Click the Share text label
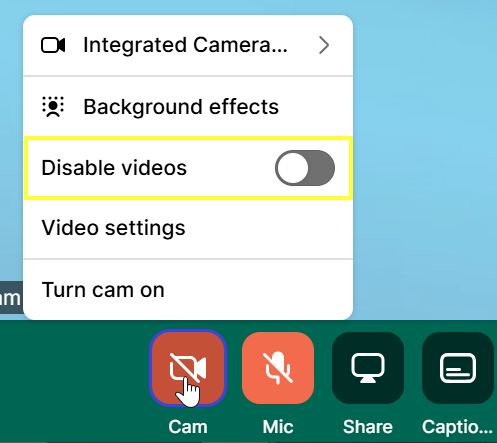497x443 pixels. [368, 427]
